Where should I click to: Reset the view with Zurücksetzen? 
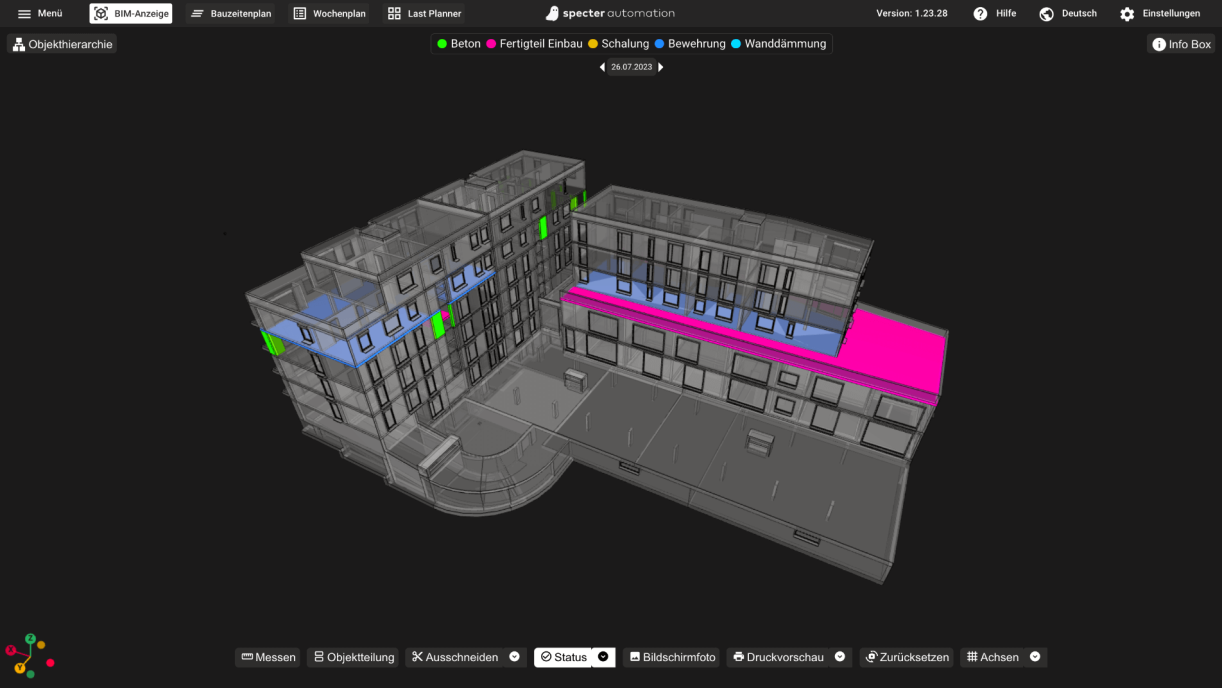(907, 657)
